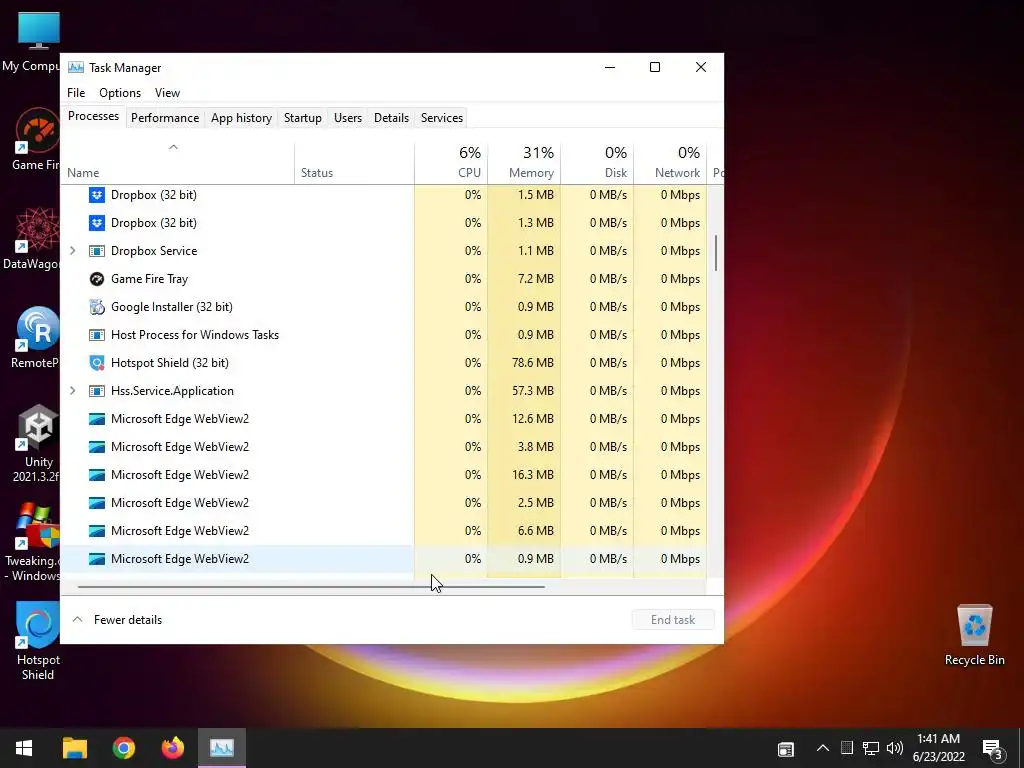1024x768 pixels.
Task: Select the Dropbox (32 bit) row using 1.3 MB
Action: pos(384,223)
